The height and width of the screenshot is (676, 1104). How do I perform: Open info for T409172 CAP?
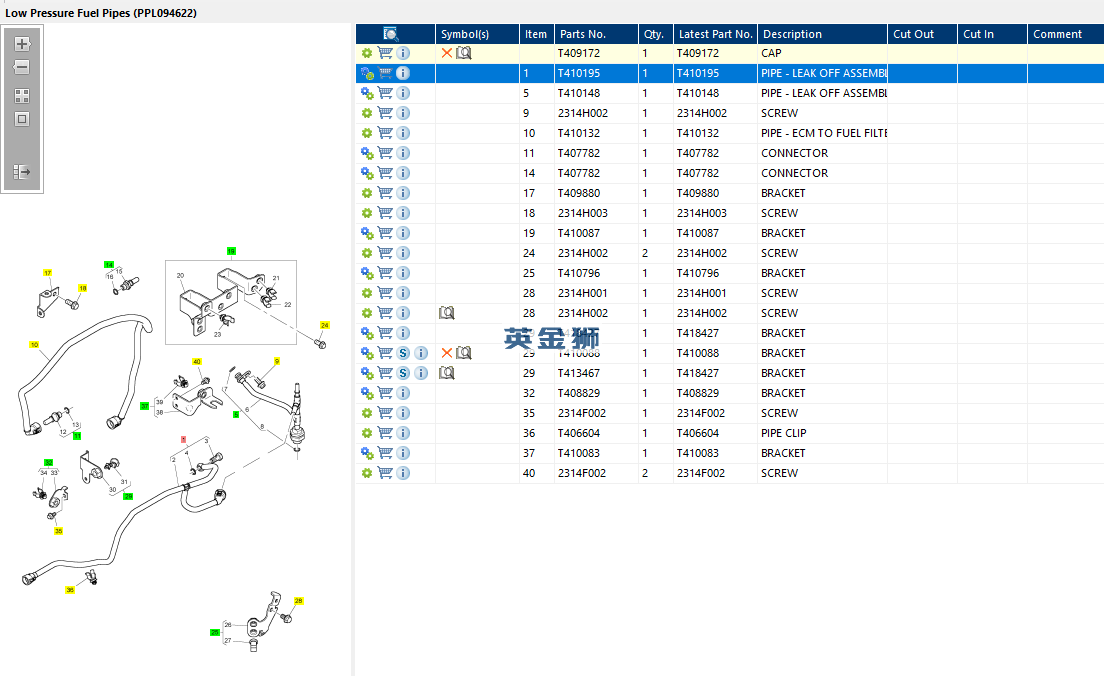pos(403,53)
